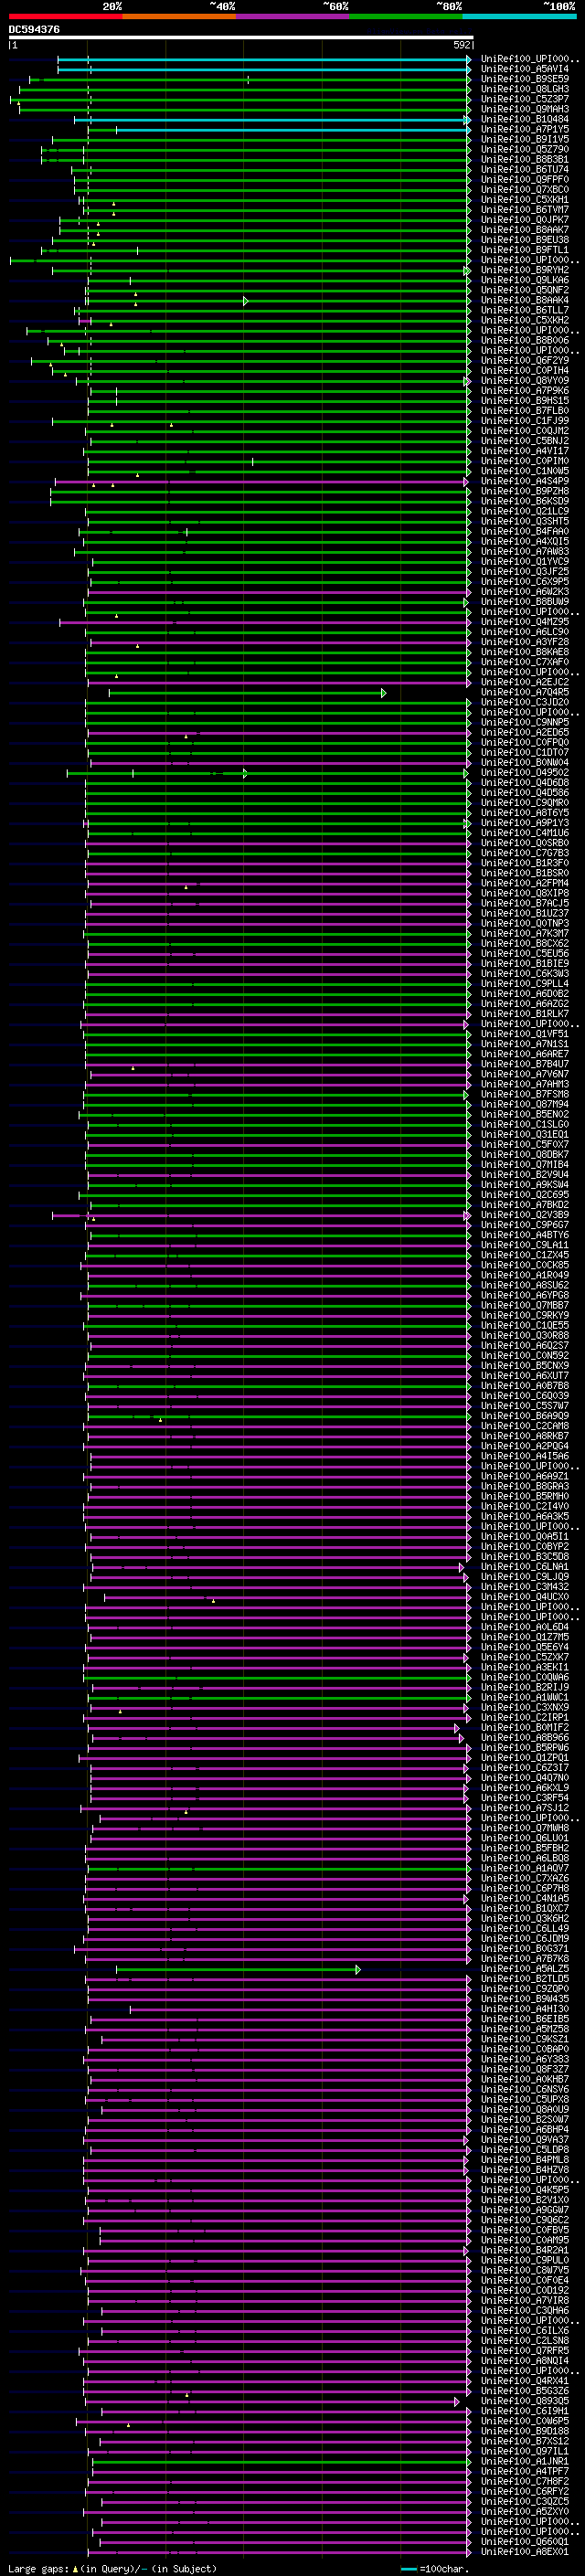This screenshot has height=2576, width=585.
Task: Click the Large gaps legend text
Action: point(112,2568)
